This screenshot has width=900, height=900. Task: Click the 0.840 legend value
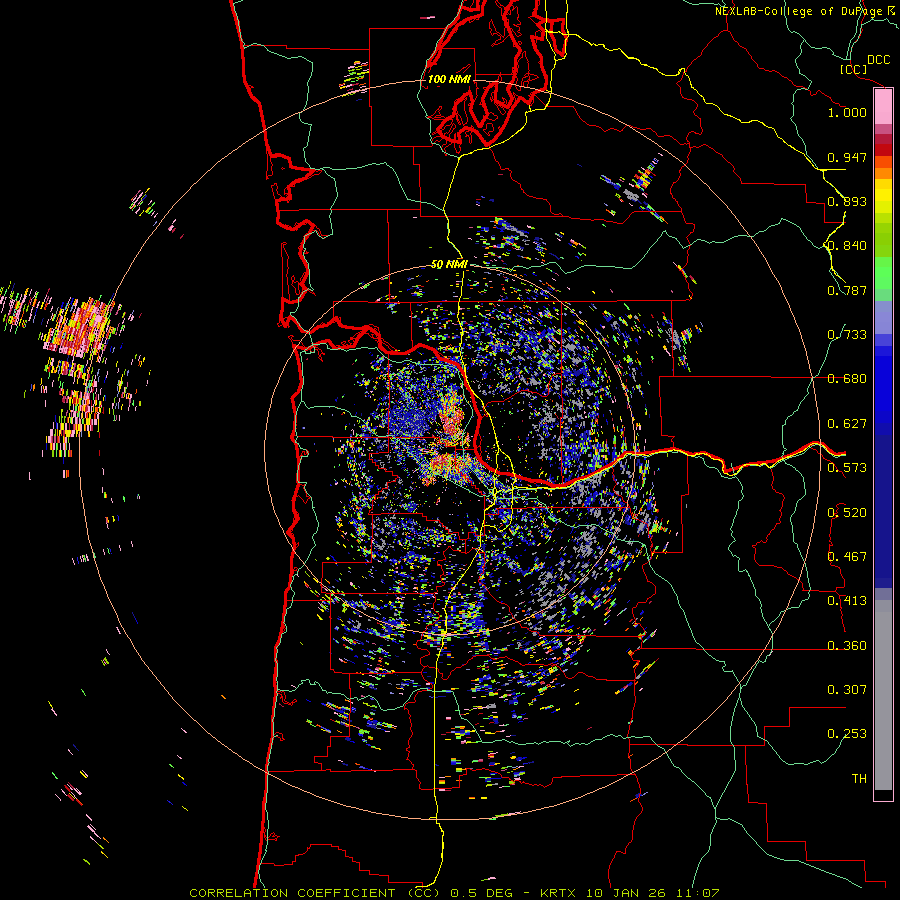847,245
